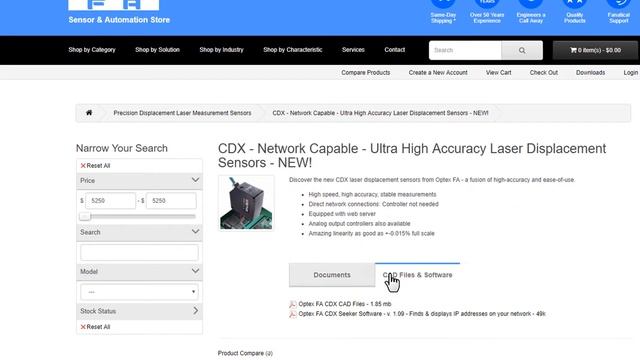The width and height of the screenshot is (640, 360).
Task: Switch to the Documents tab
Action: tap(332, 275)
